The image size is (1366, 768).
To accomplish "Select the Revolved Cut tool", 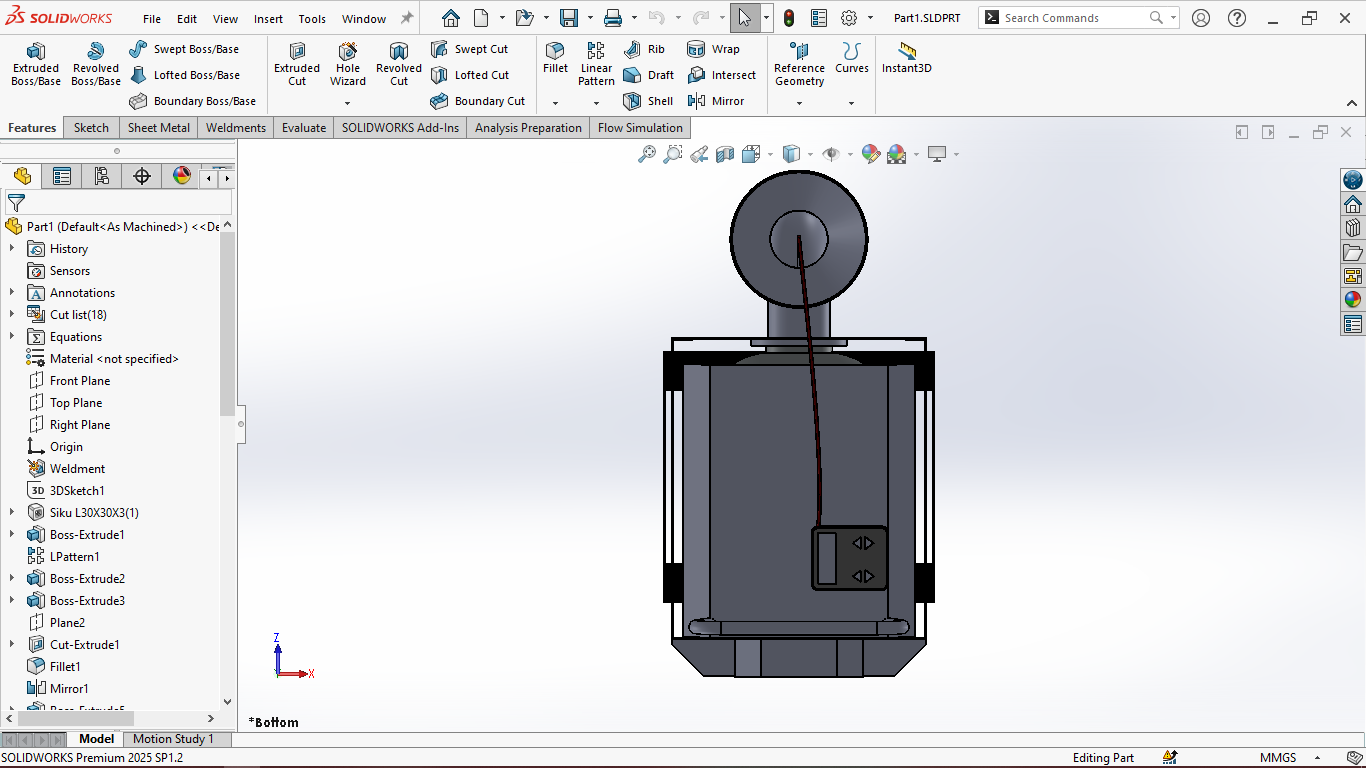I will (399, 64).
